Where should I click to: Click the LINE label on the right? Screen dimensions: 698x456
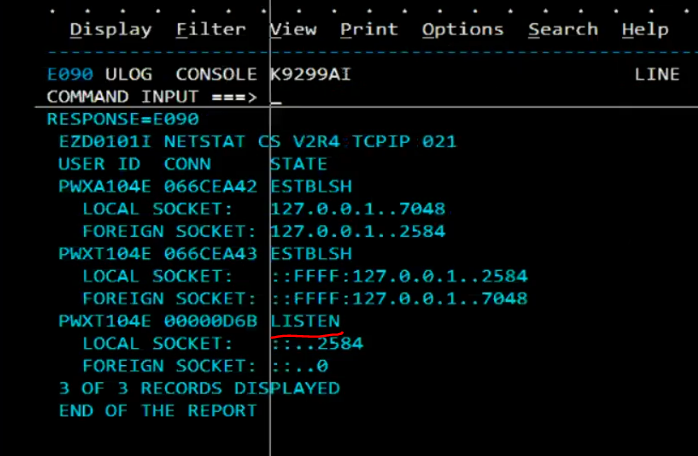[657, 74]
